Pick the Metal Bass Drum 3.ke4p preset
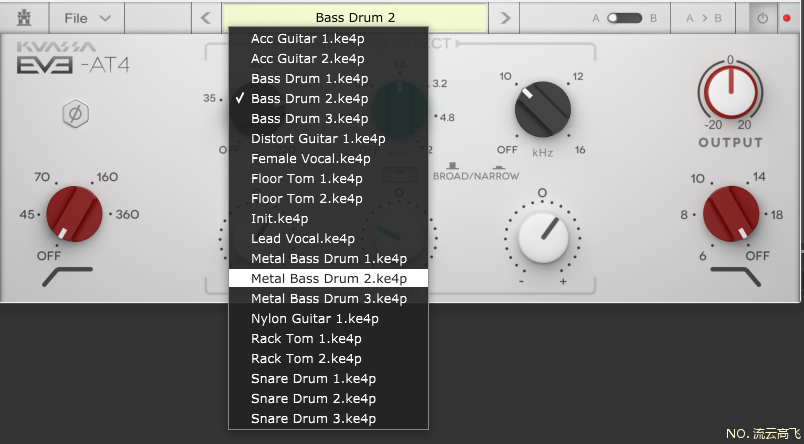 [328, 298]
